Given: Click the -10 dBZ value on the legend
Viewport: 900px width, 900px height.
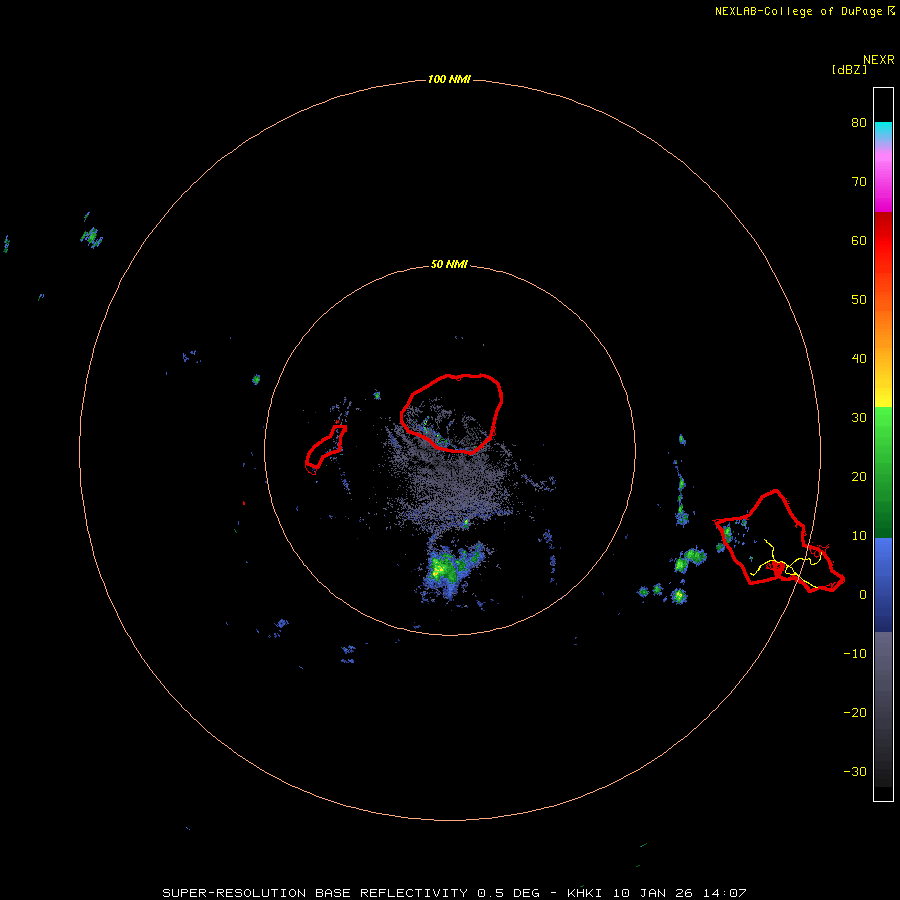Looking at the screenshot, I should pos(855,654).
